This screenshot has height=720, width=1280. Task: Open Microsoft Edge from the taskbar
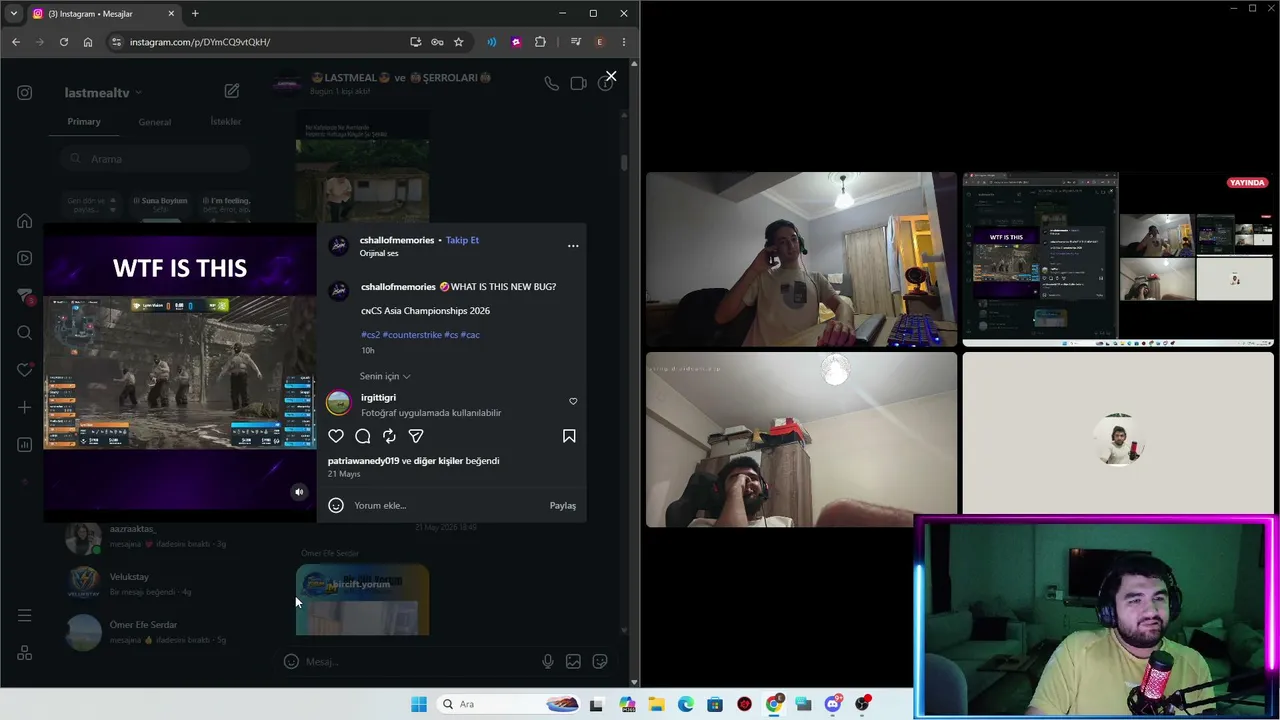click(x=686, y=704)
